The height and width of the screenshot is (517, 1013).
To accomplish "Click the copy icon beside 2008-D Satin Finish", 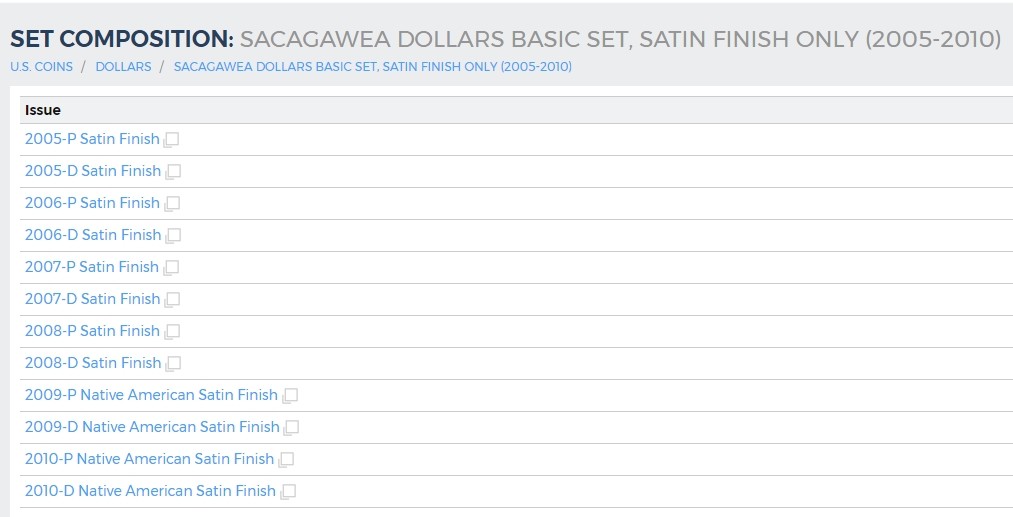I will [173, 363].
